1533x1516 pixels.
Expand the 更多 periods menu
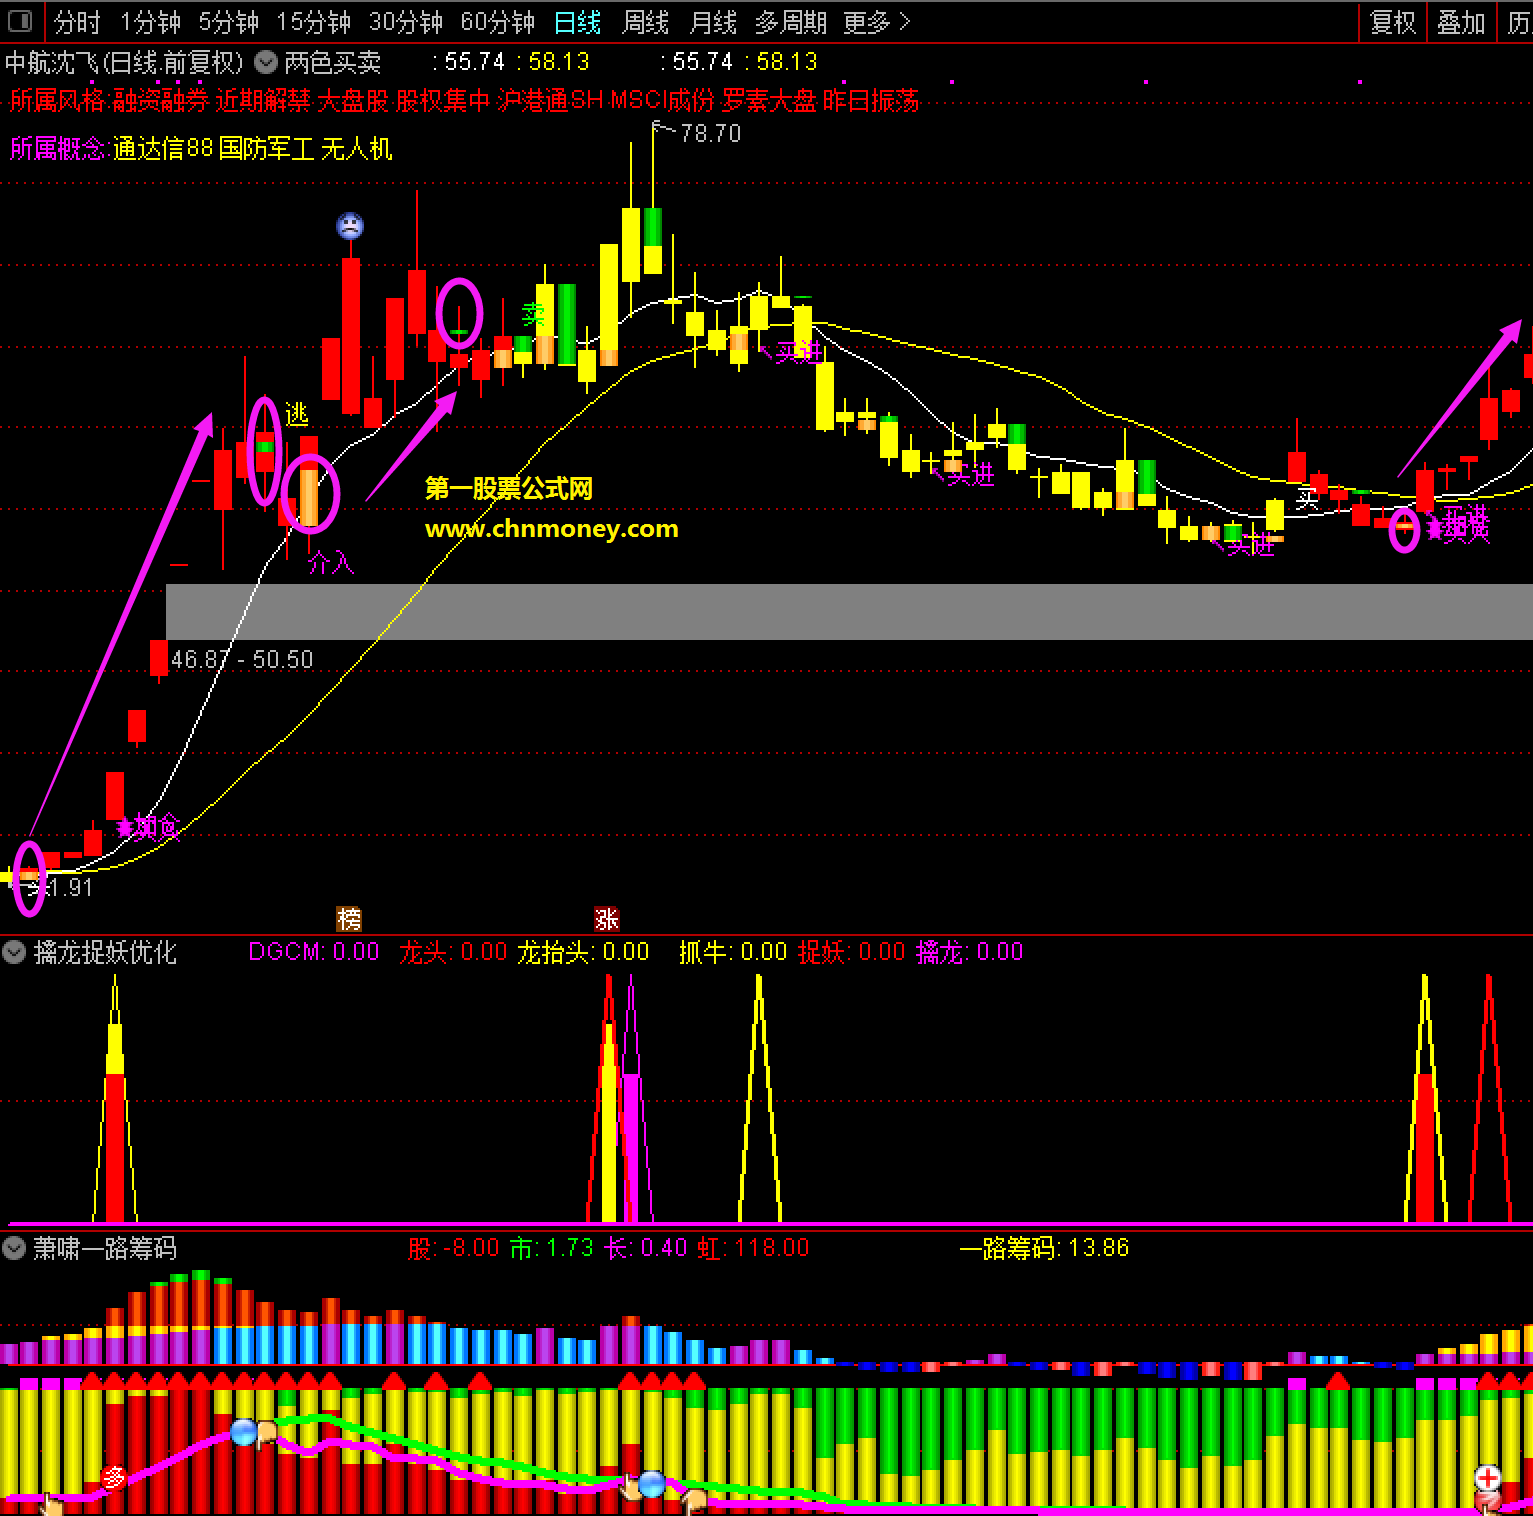876,22
